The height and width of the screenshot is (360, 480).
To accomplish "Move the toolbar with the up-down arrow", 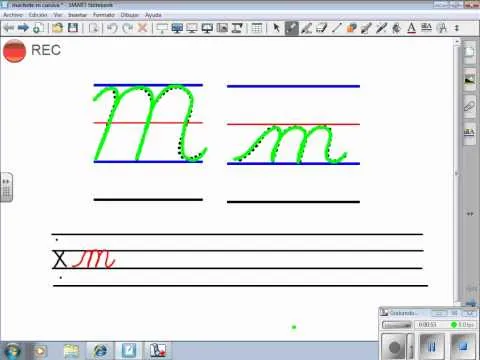I will [457, 28].
